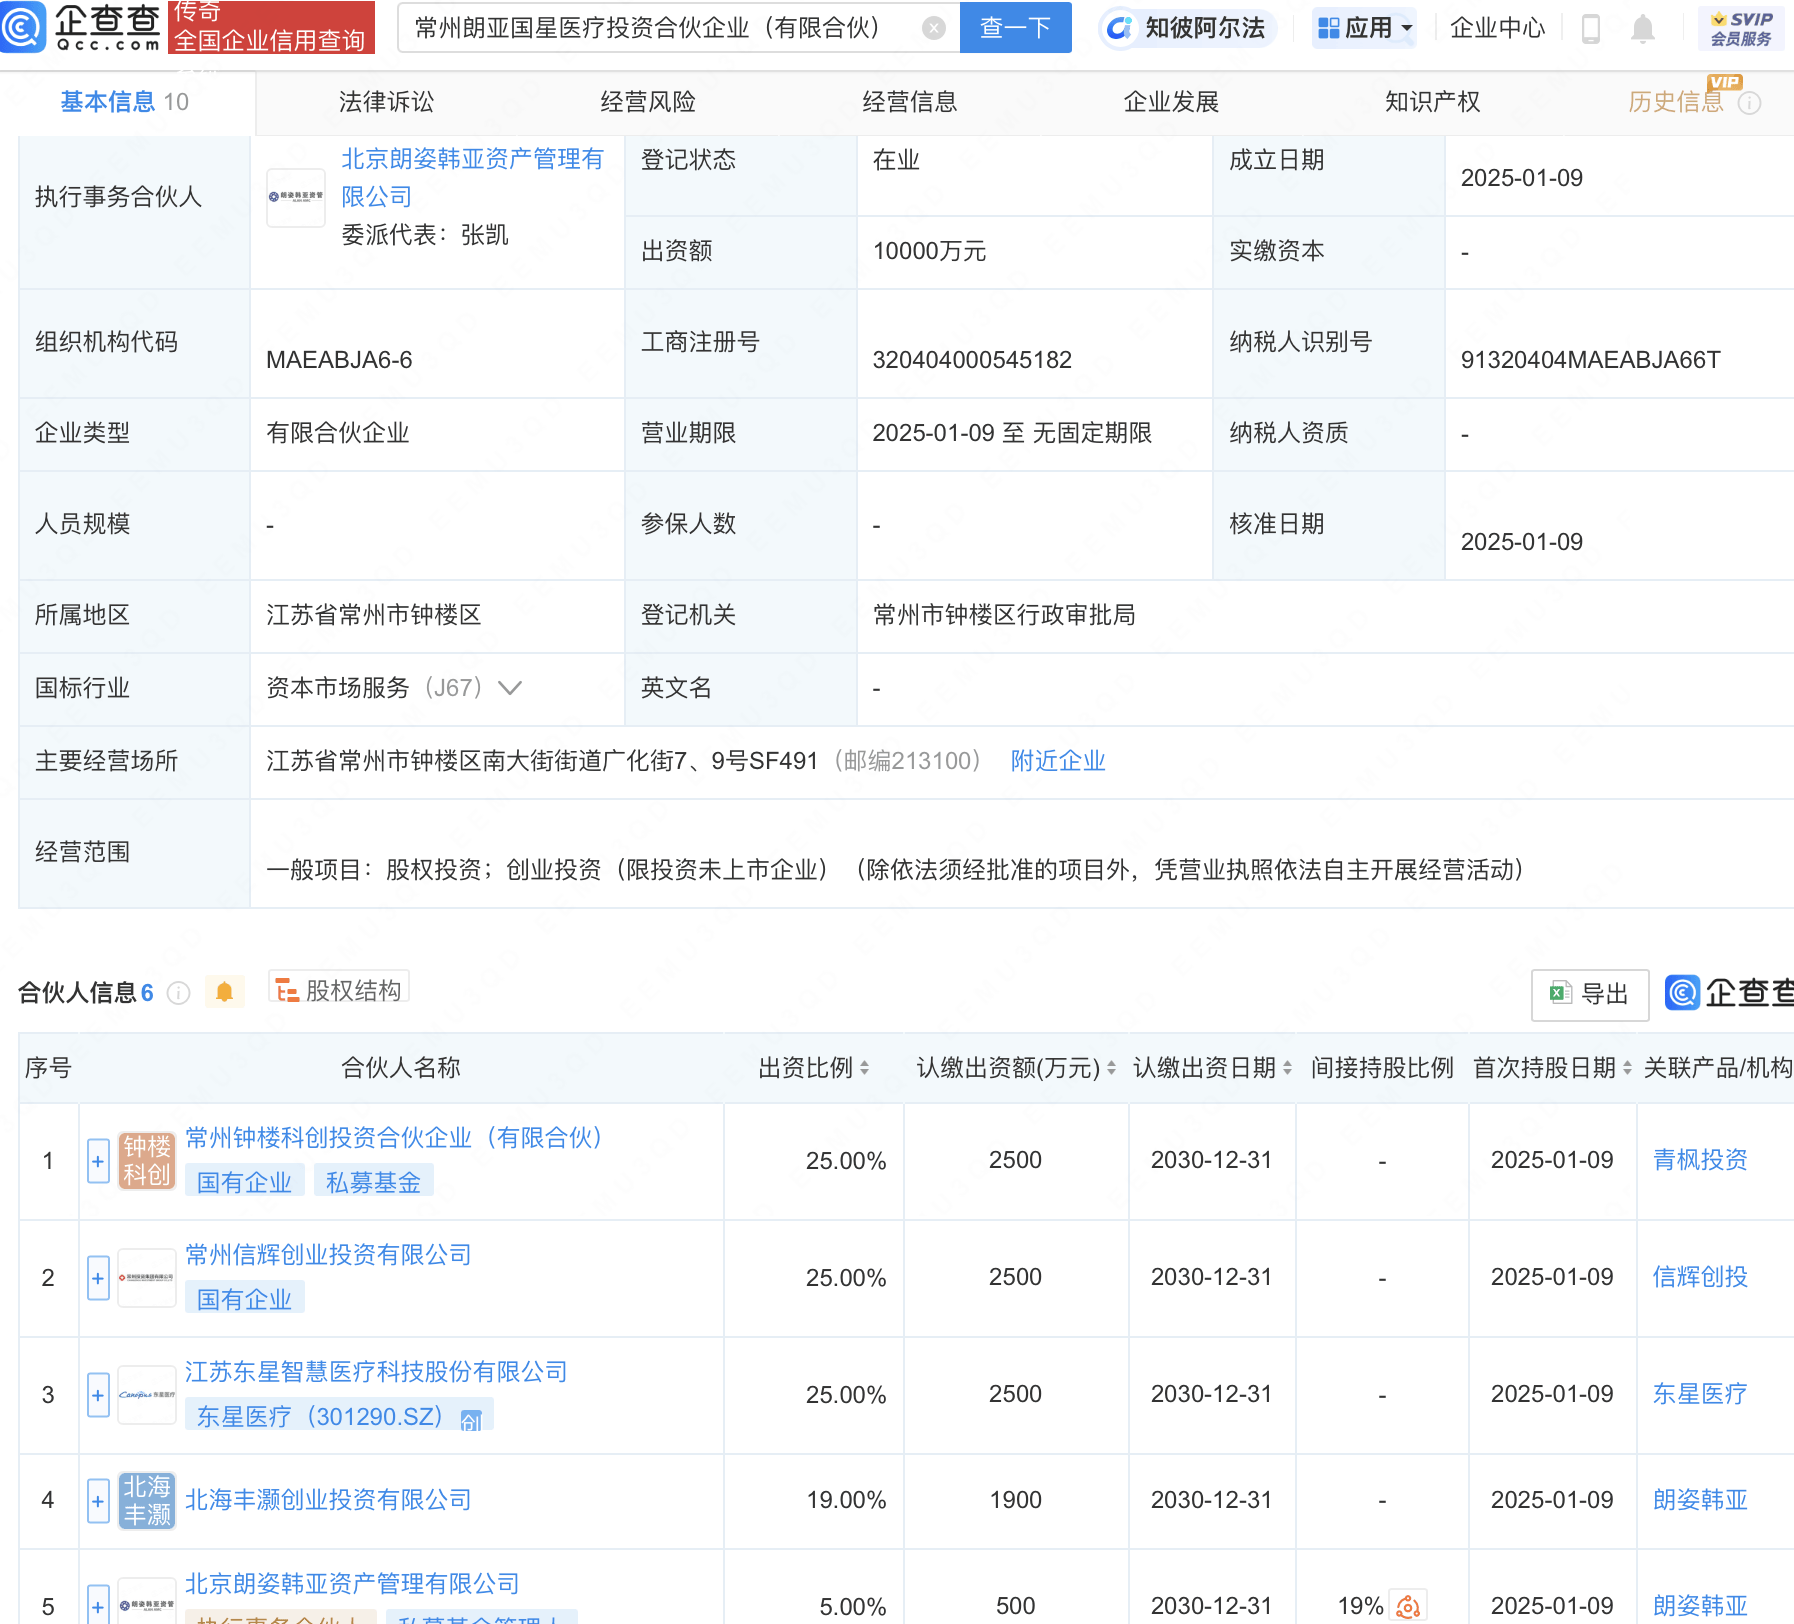Click 委派代表 张凯 text
This screenshot has height=1624, width=1794.
(x=425, y=235)
